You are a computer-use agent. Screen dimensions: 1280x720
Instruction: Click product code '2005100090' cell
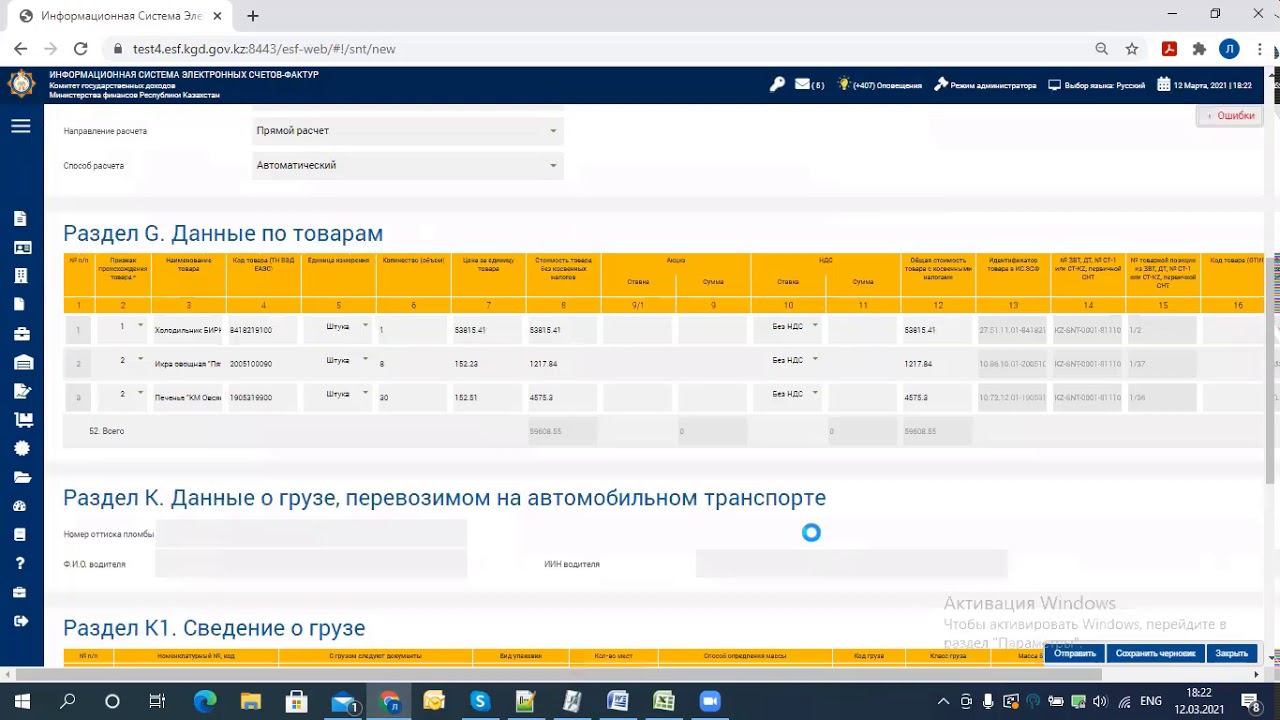click(263, 364)
